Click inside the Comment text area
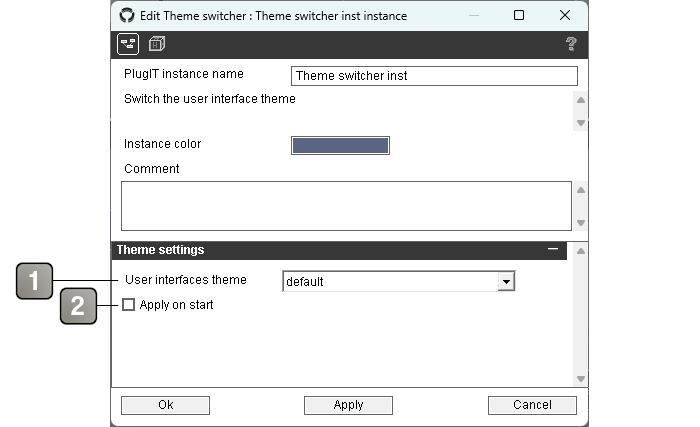 click(x=346, y=206)
